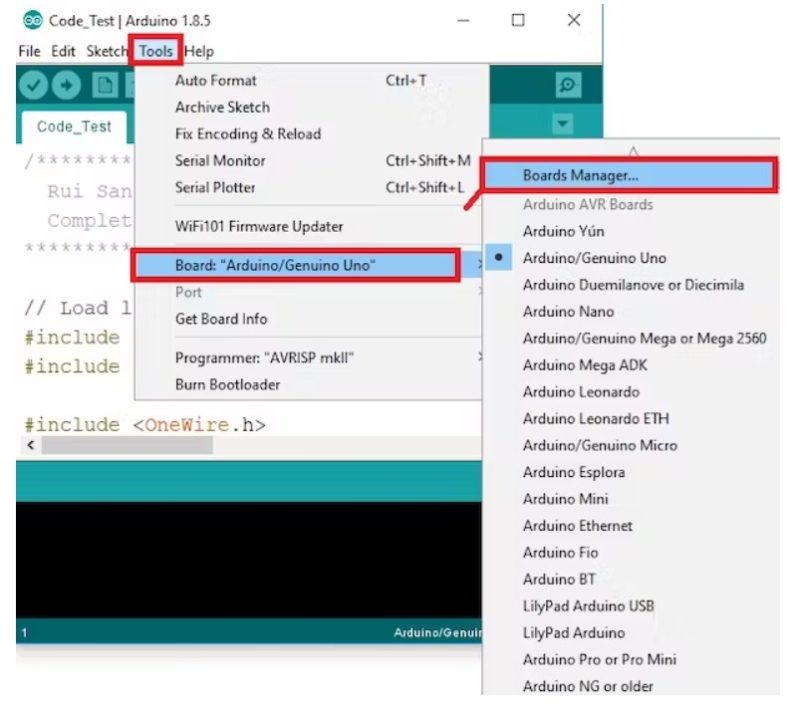Select Arduino BT board
Image resolution: width=800 pixels, height=715 pixels.
[631, 579]
